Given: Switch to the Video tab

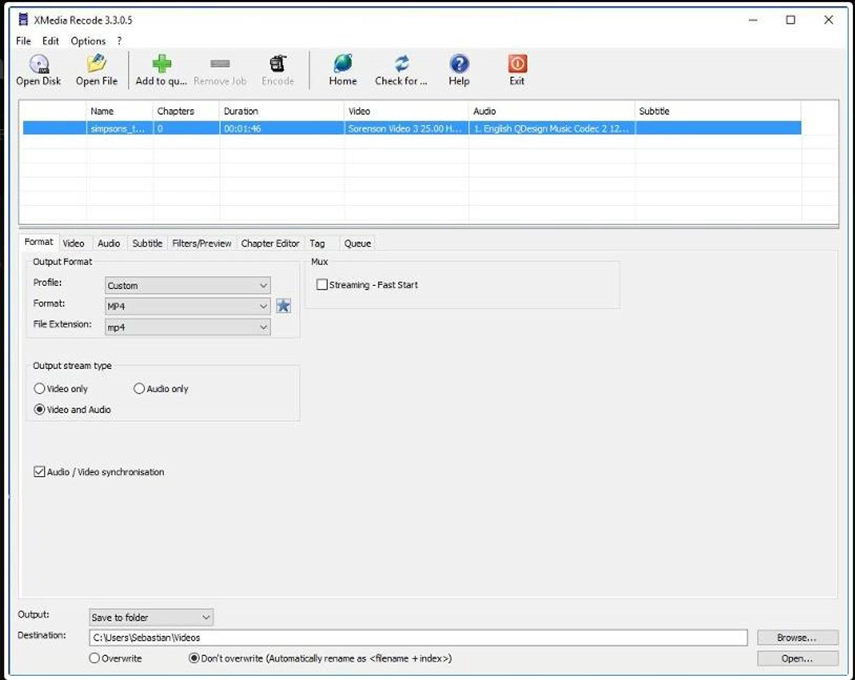Looking at the screenshot, I should 73,243.
